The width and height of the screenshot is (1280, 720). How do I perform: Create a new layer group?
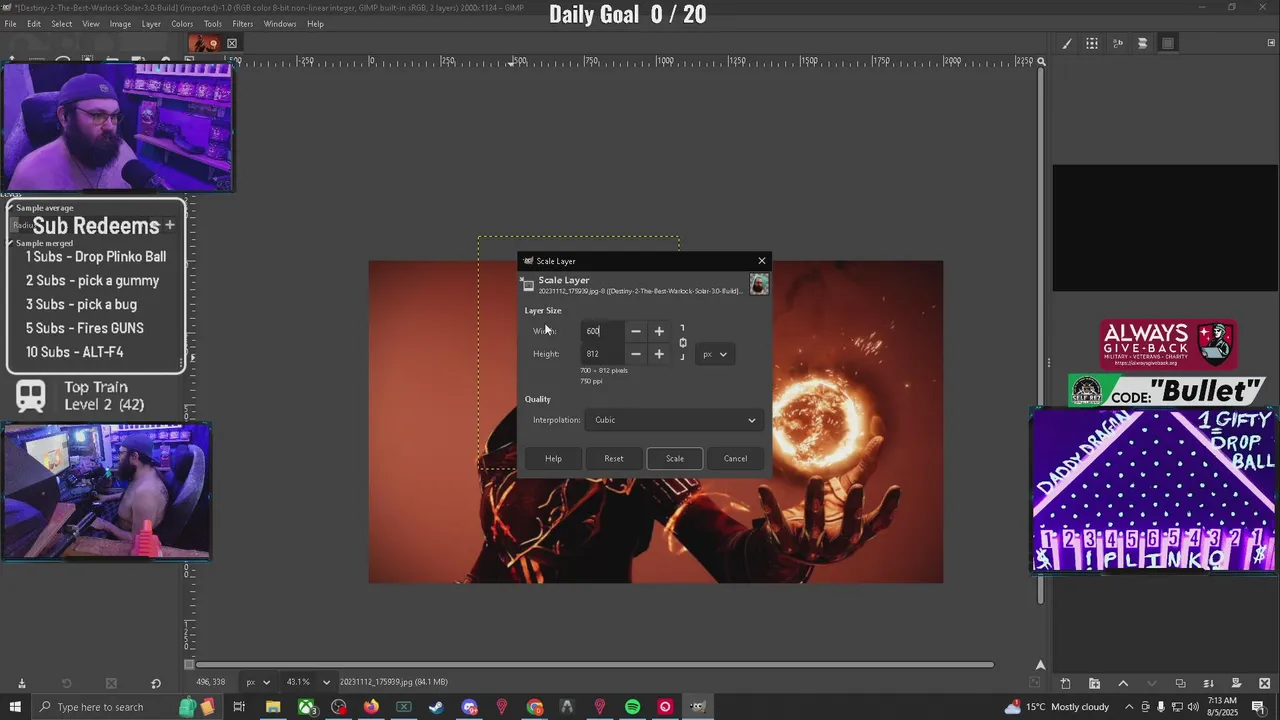pos(1094,684)
